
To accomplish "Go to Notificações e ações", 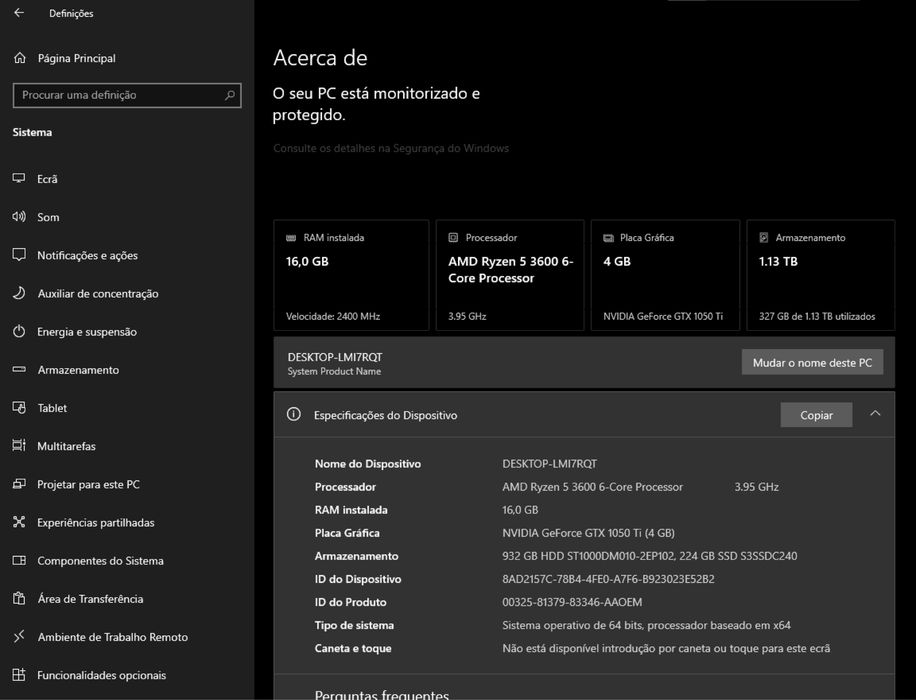I will click(x=88, y=255).
